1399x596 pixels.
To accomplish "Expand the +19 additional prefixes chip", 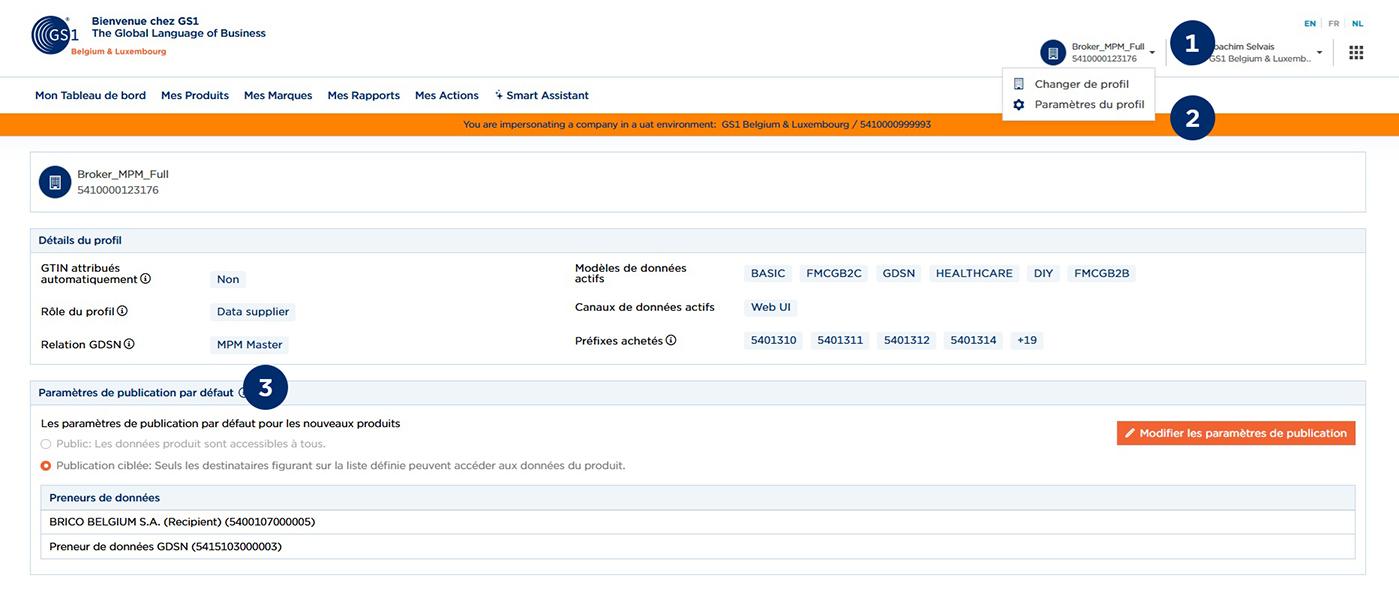I will tap(1027, 340).
